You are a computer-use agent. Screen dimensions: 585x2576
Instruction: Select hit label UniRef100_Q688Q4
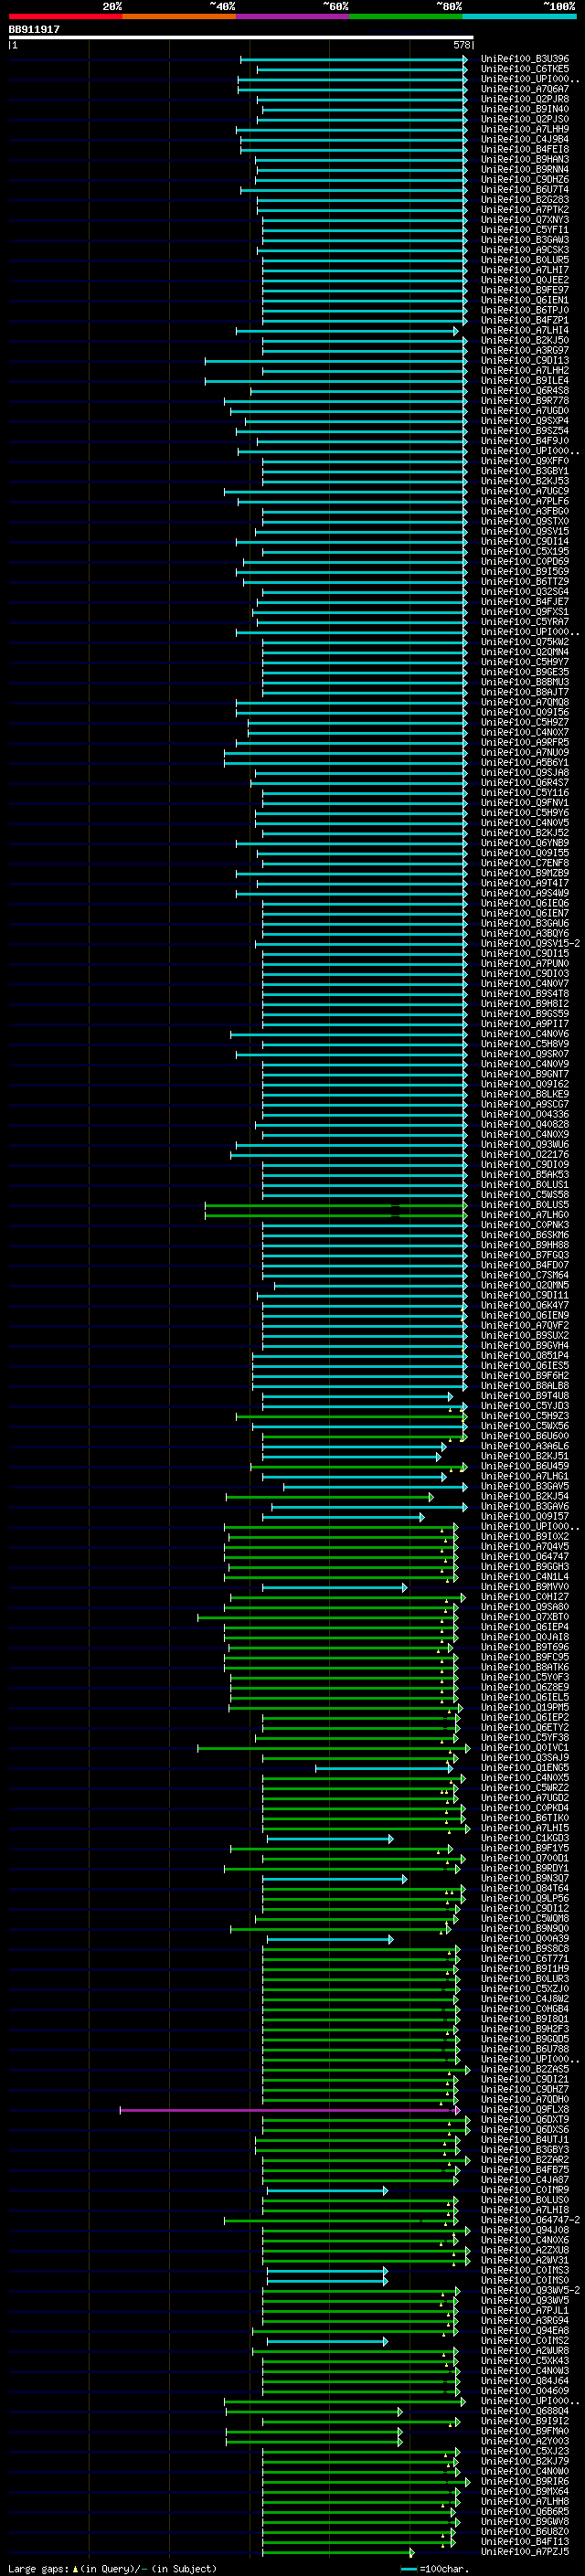524,2410
